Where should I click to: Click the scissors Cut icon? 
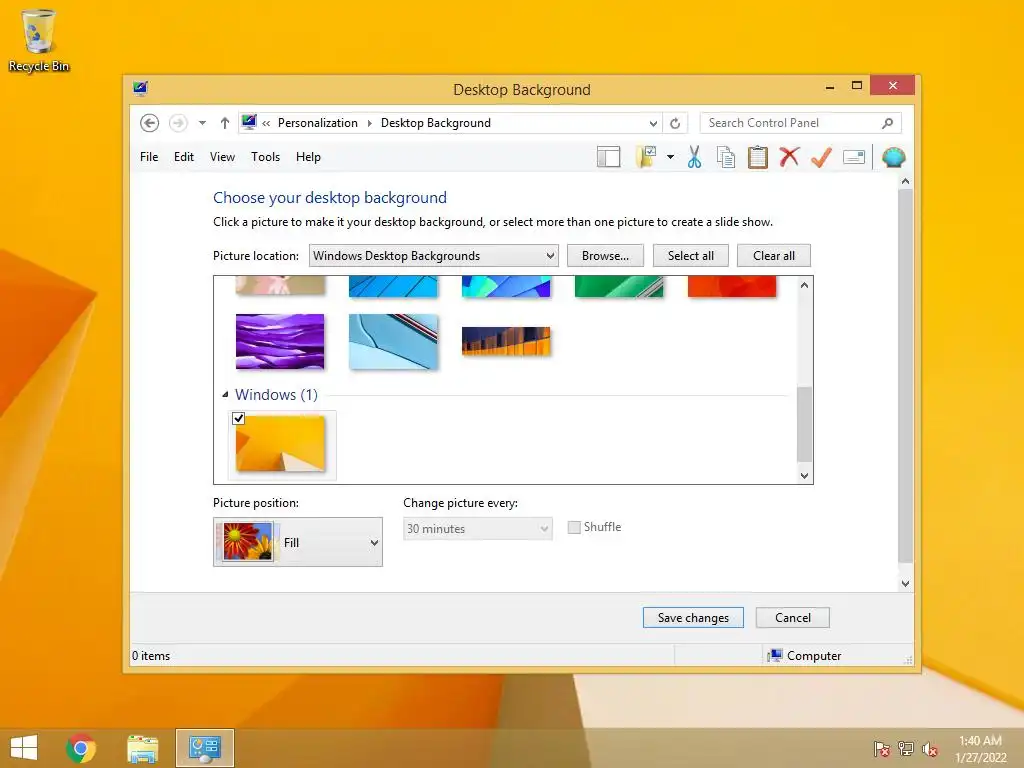tap(694, 157)
